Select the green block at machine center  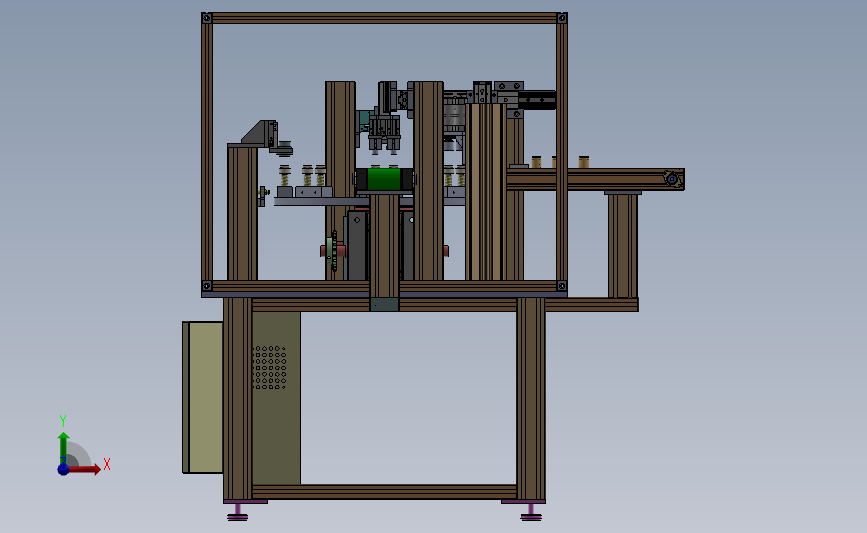point(384,179)
